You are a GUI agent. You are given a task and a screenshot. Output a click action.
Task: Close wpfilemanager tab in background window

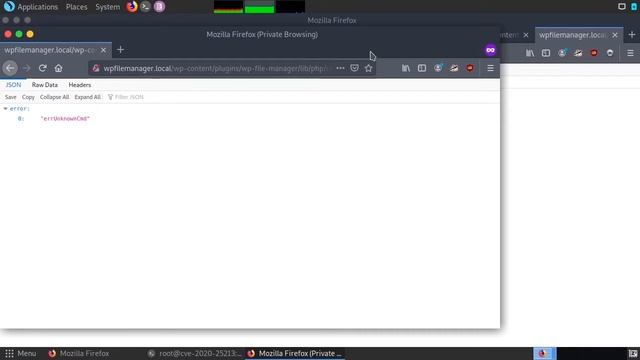[615, 35]
